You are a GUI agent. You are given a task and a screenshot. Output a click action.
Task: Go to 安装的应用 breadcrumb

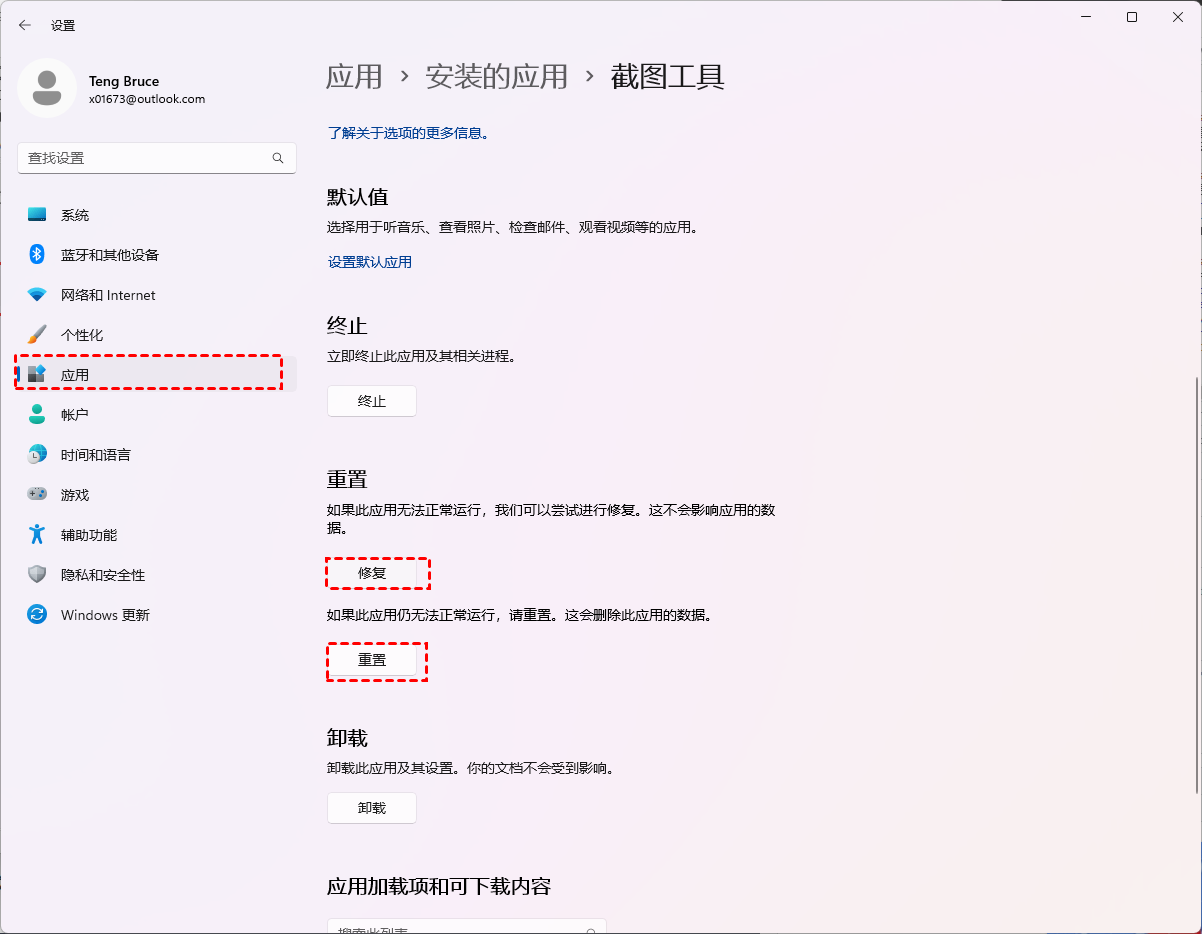click(497, 77)
